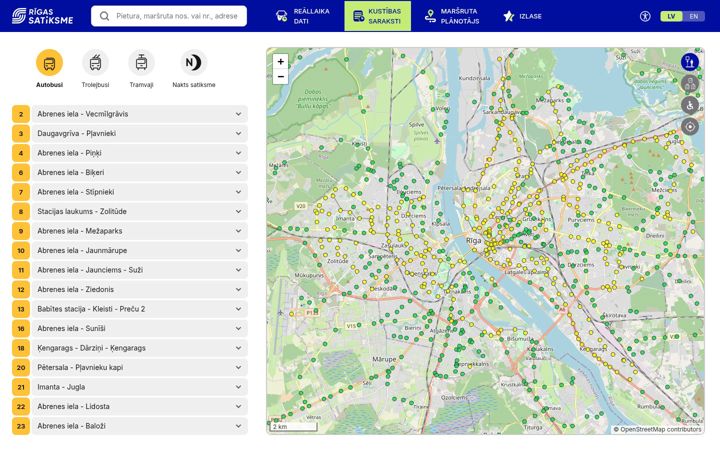Select the Trolejbusi transport icon
720x450 pixels.
point(96,63)
